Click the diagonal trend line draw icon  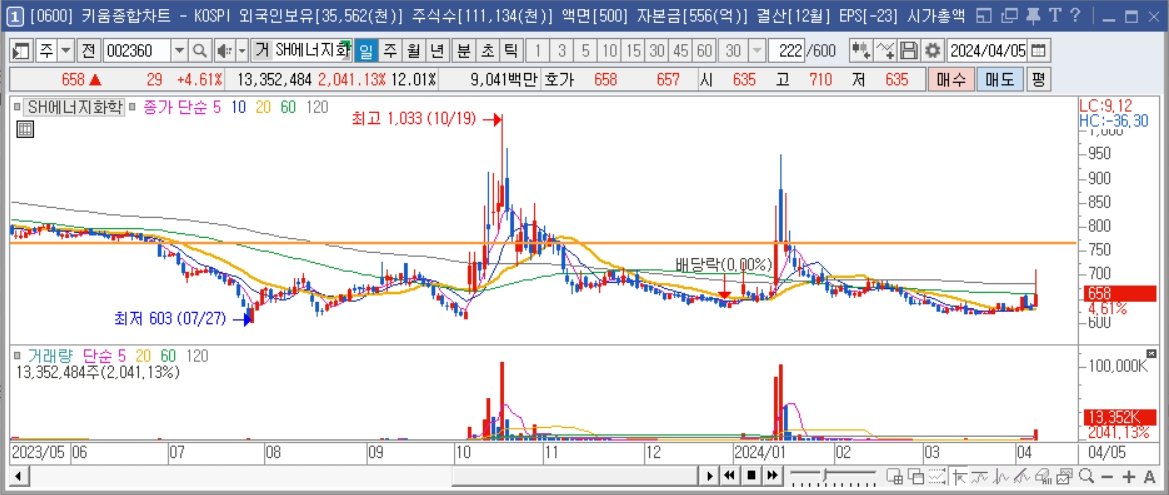point(1022,476)
